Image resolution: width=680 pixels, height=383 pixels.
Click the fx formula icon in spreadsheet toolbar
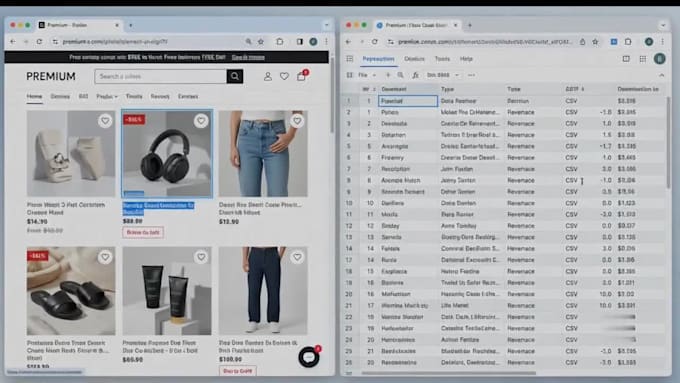[415, 75]
